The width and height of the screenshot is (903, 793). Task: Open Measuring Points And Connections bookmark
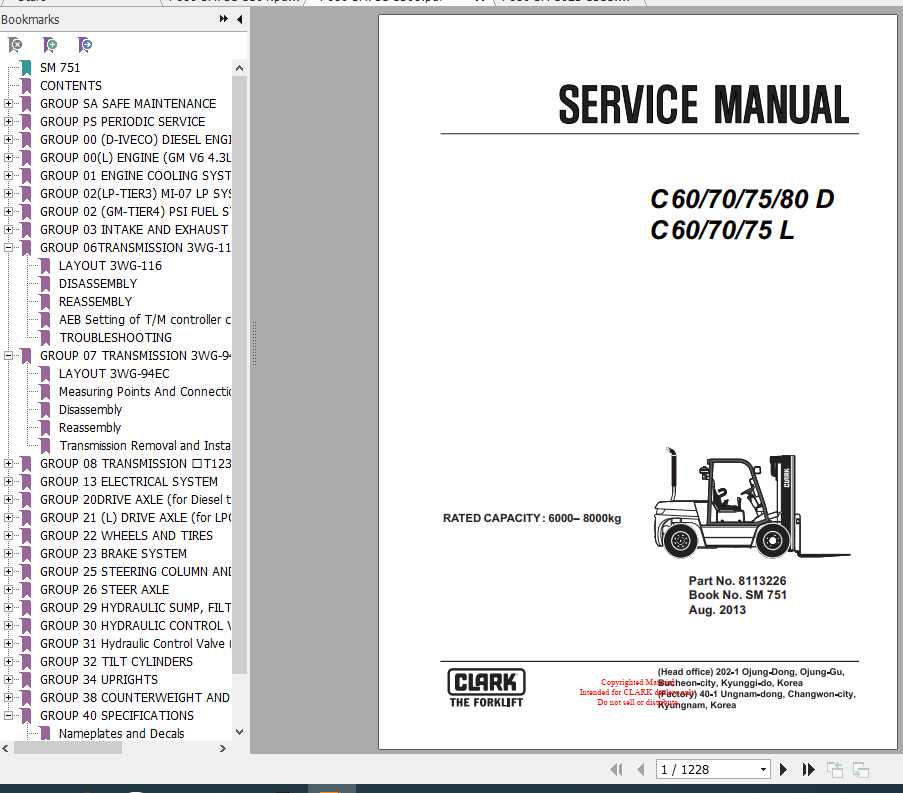pos(145,392)
